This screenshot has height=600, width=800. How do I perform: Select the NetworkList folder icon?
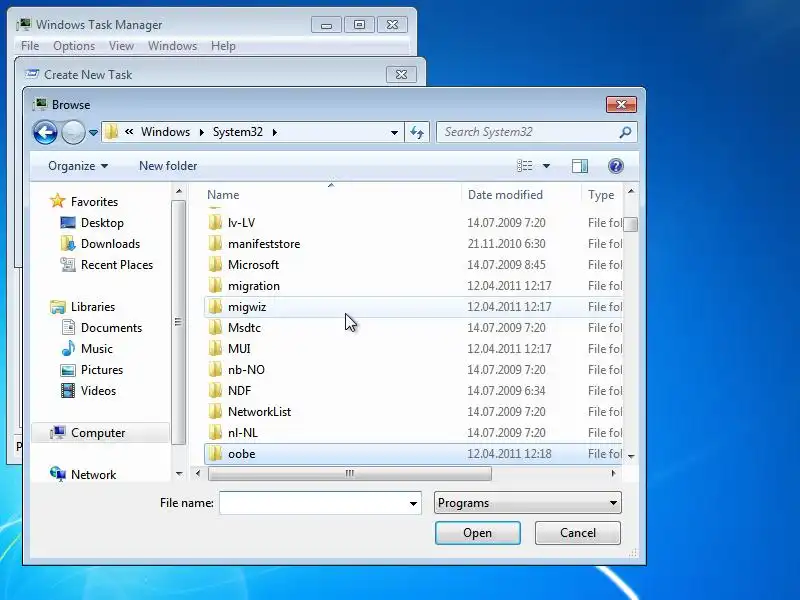coord(215,412)
